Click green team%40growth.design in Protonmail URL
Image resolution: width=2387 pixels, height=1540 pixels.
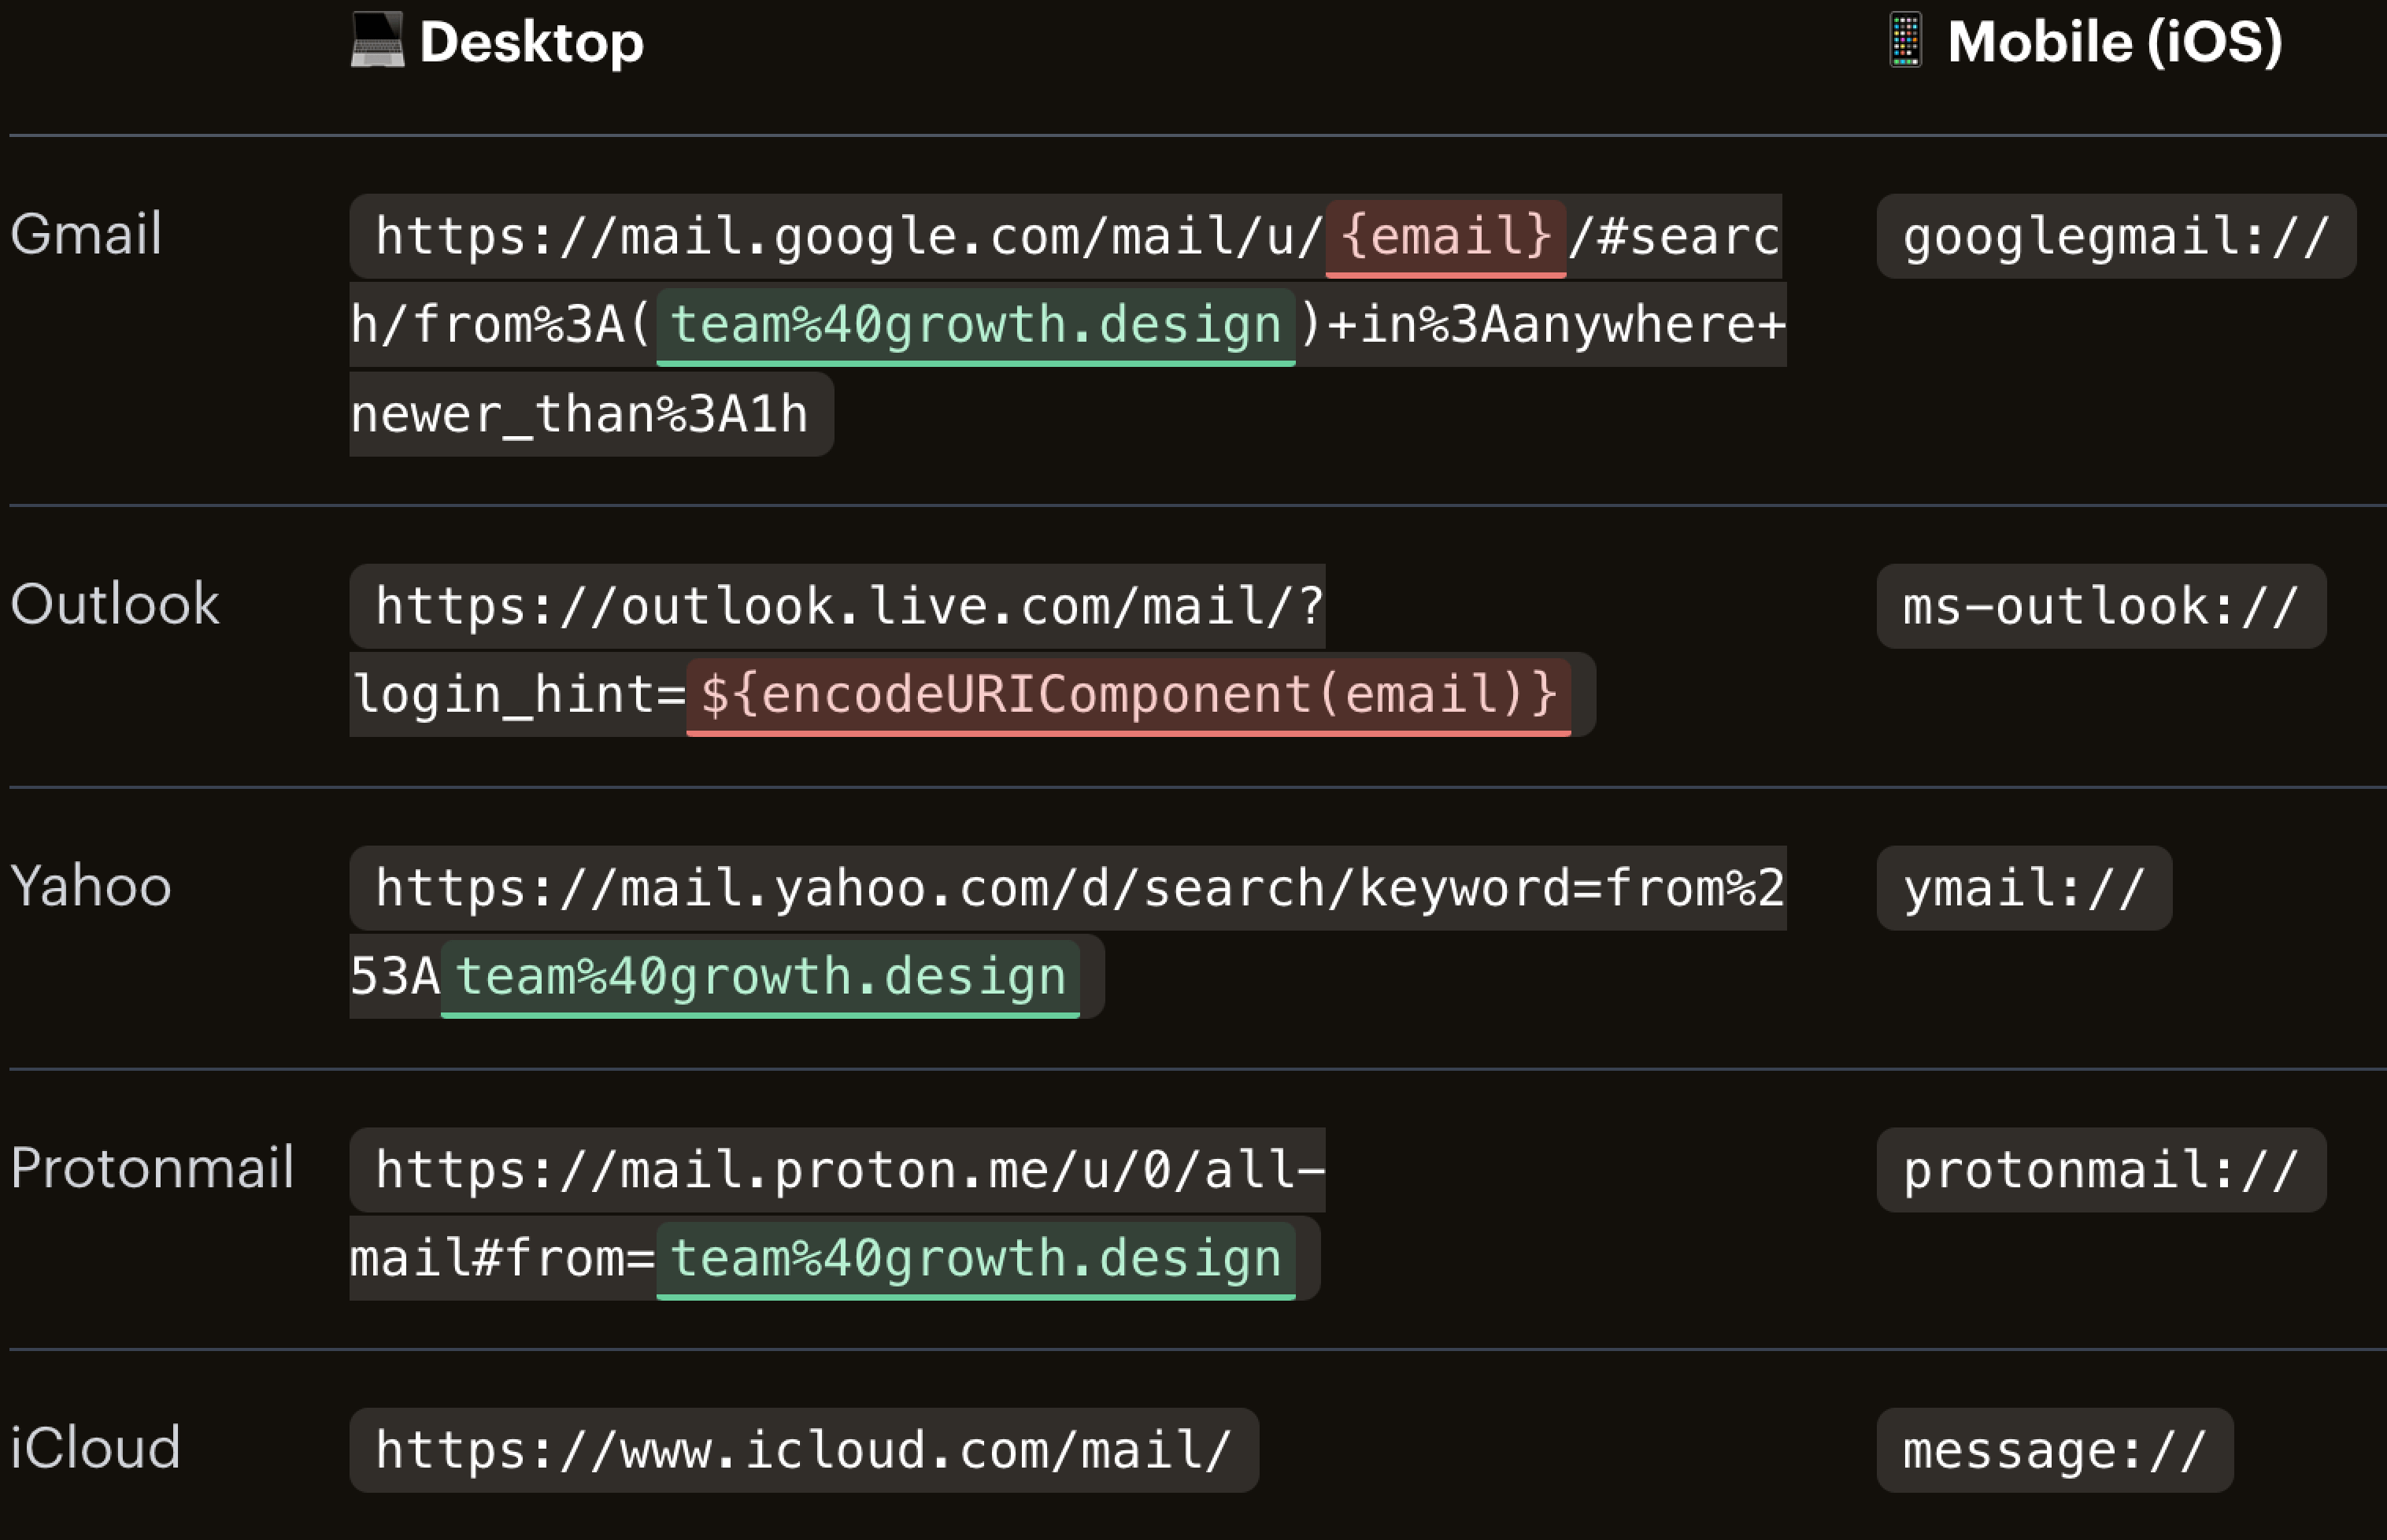(x=975, y=1259)
